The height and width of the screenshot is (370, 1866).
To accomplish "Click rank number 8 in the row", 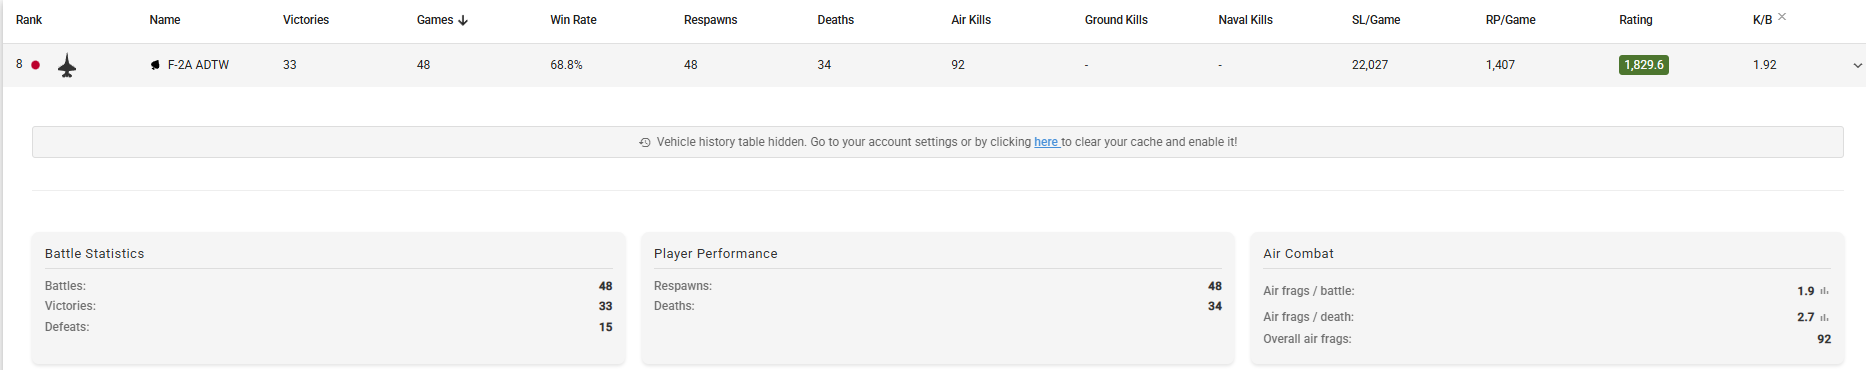I will coord(19,64).
